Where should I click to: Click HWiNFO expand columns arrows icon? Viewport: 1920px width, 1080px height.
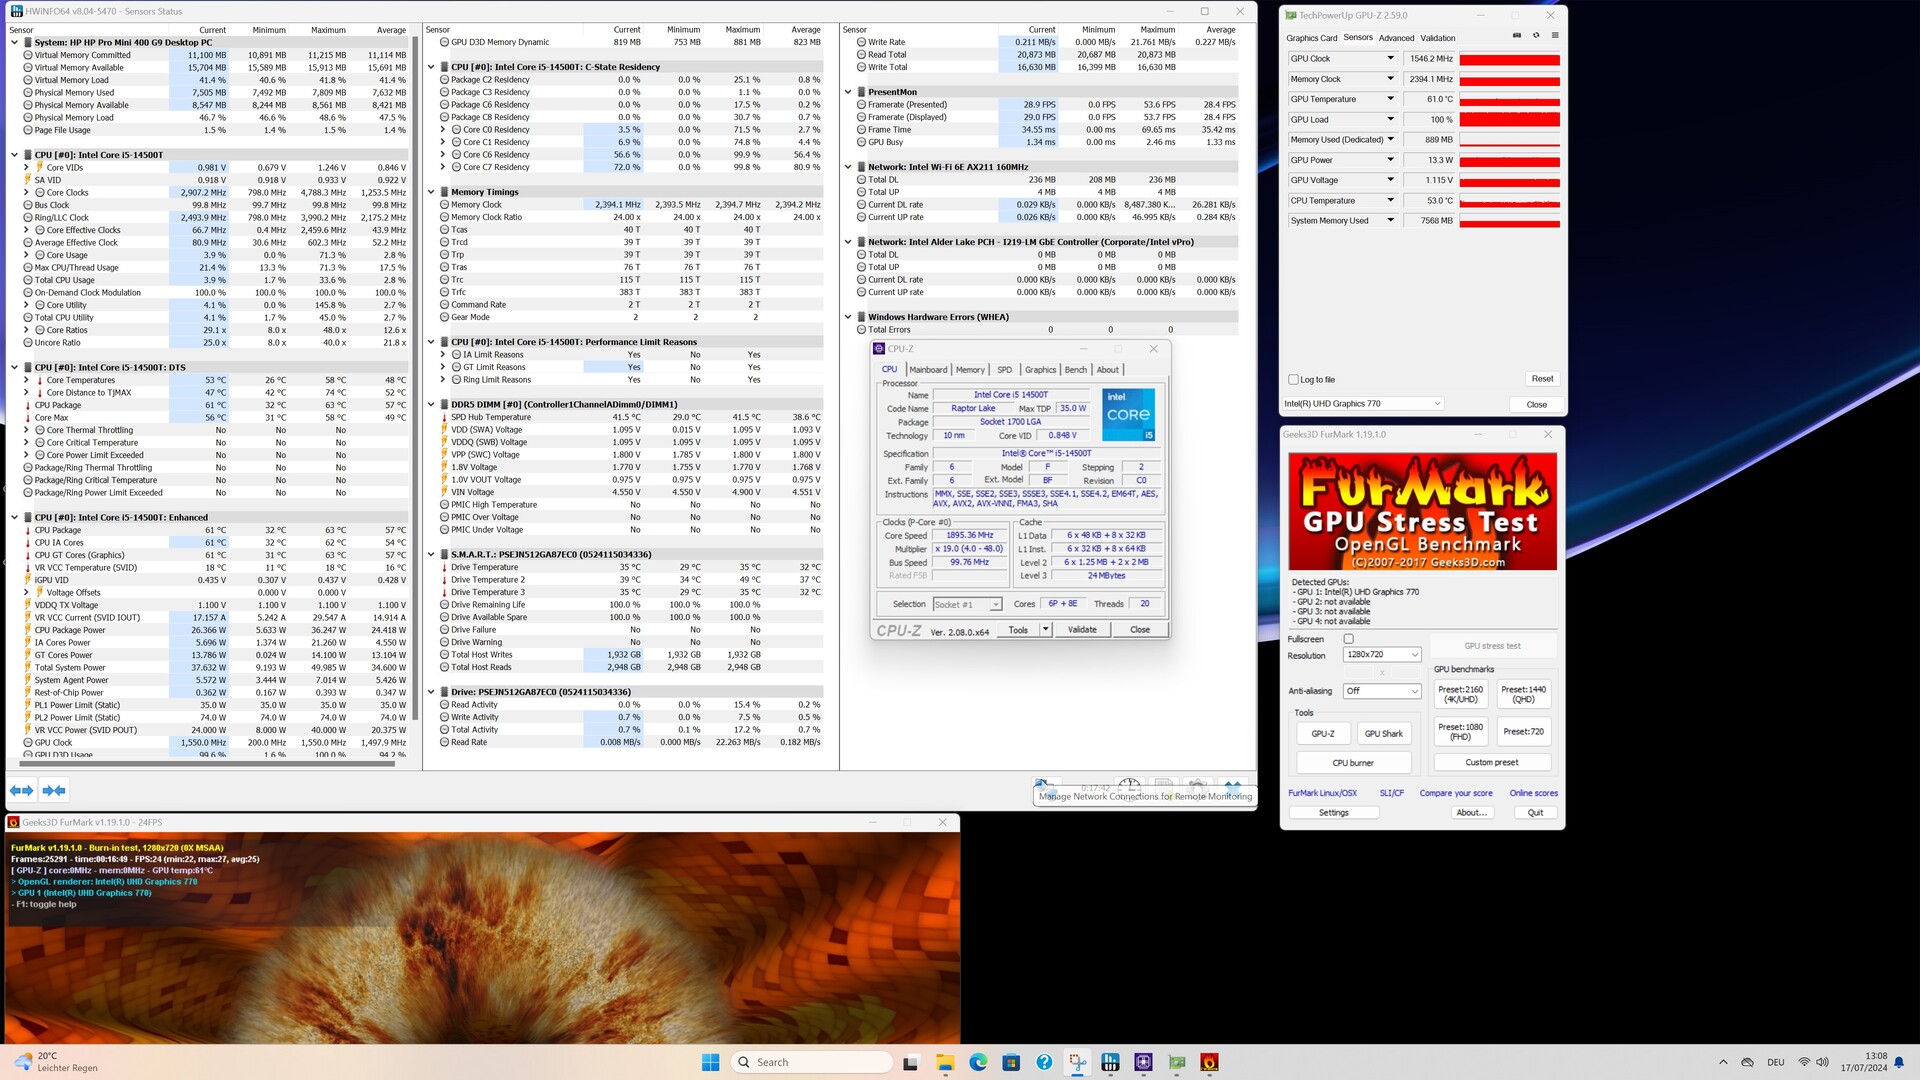21,790
